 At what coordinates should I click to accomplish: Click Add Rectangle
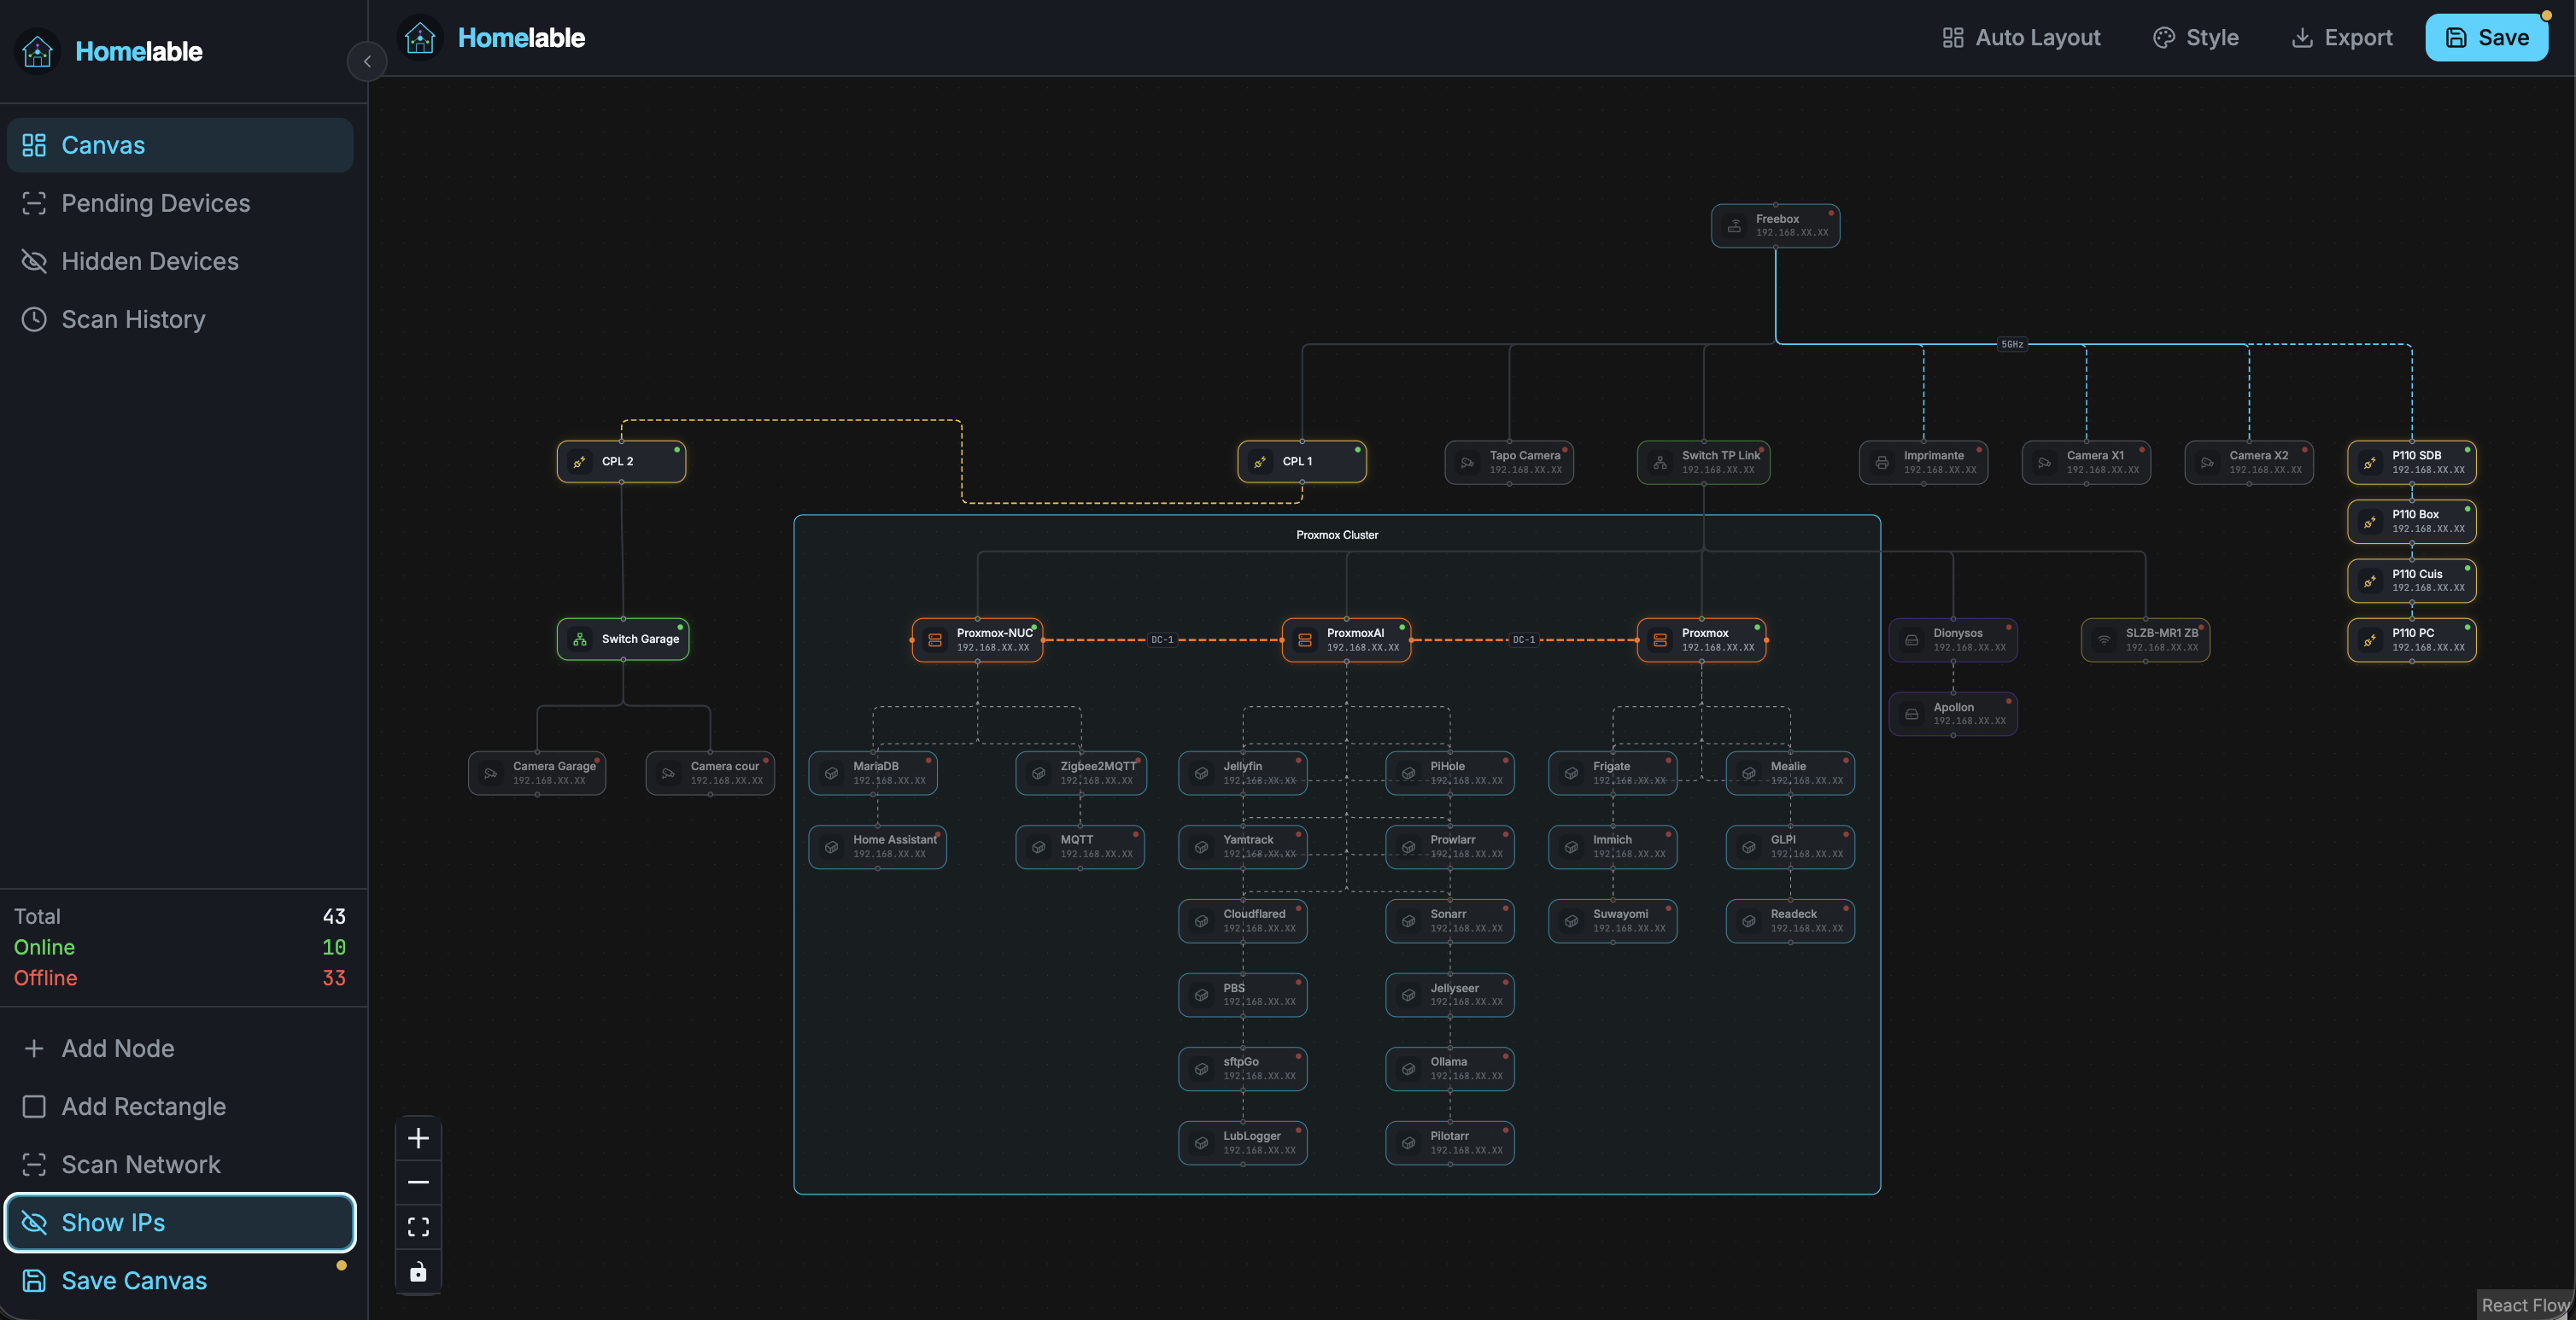(180, 1106)
